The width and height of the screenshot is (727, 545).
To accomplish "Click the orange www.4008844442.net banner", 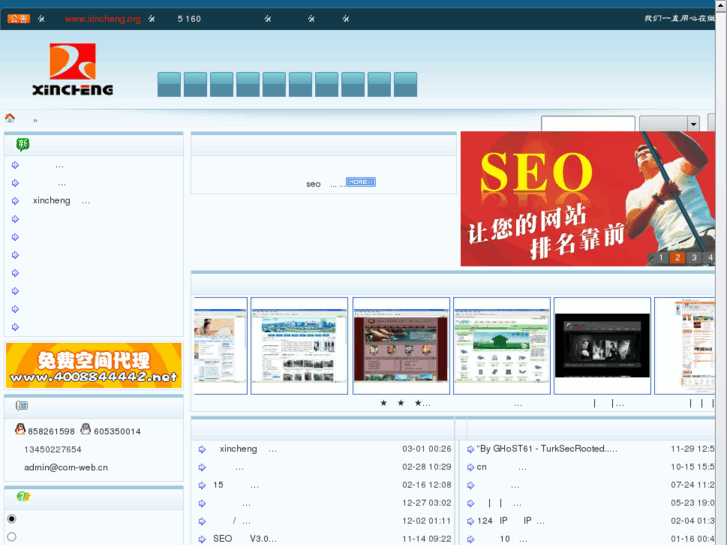I will tap(94, 365).
